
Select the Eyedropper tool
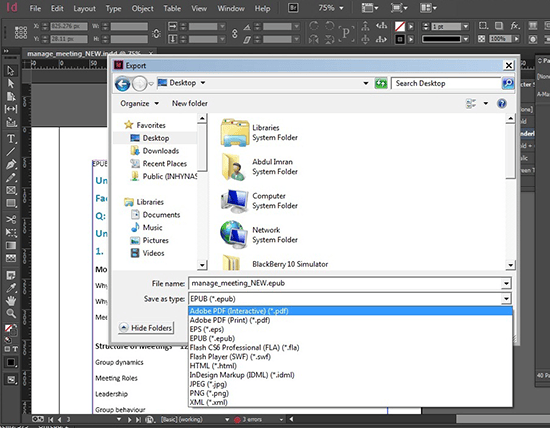coord(11,288)
